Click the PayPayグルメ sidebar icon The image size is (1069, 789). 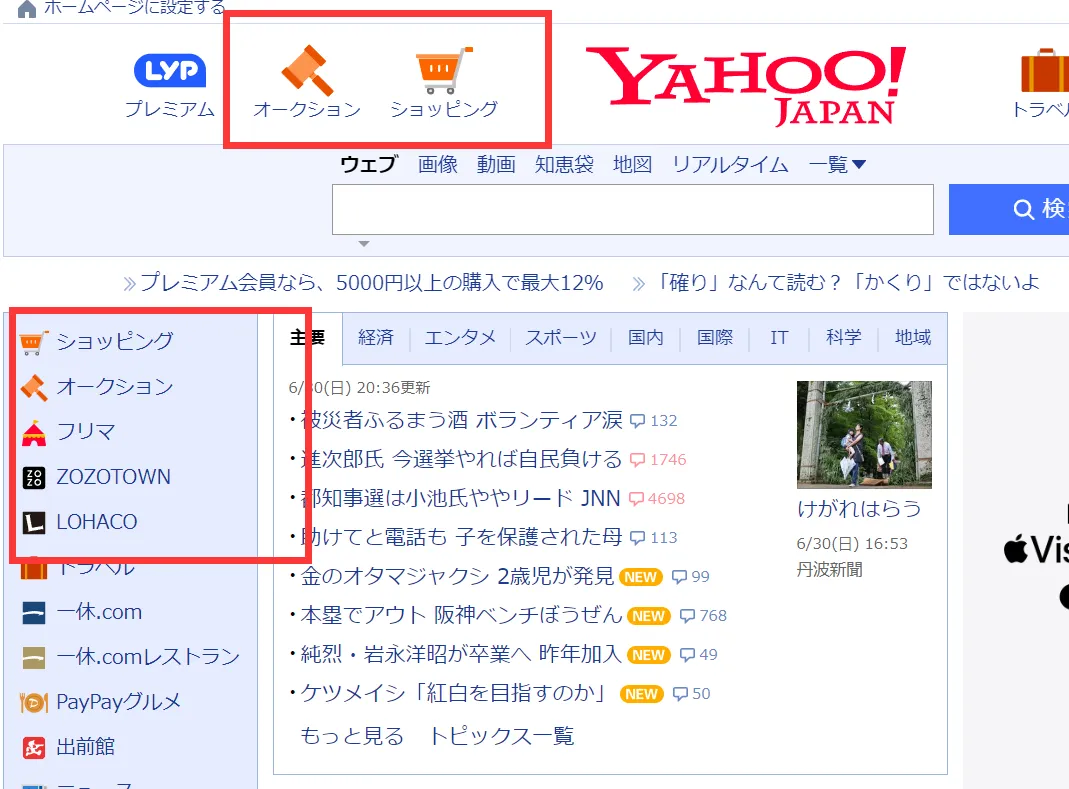coord(33,702)
